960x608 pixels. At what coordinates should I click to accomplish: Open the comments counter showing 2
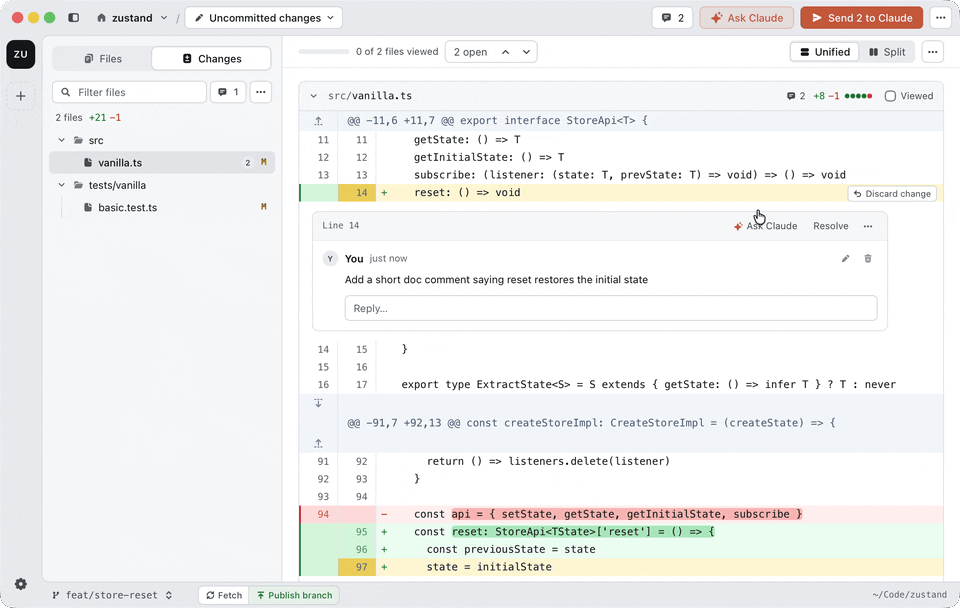(x=673, y=18)
